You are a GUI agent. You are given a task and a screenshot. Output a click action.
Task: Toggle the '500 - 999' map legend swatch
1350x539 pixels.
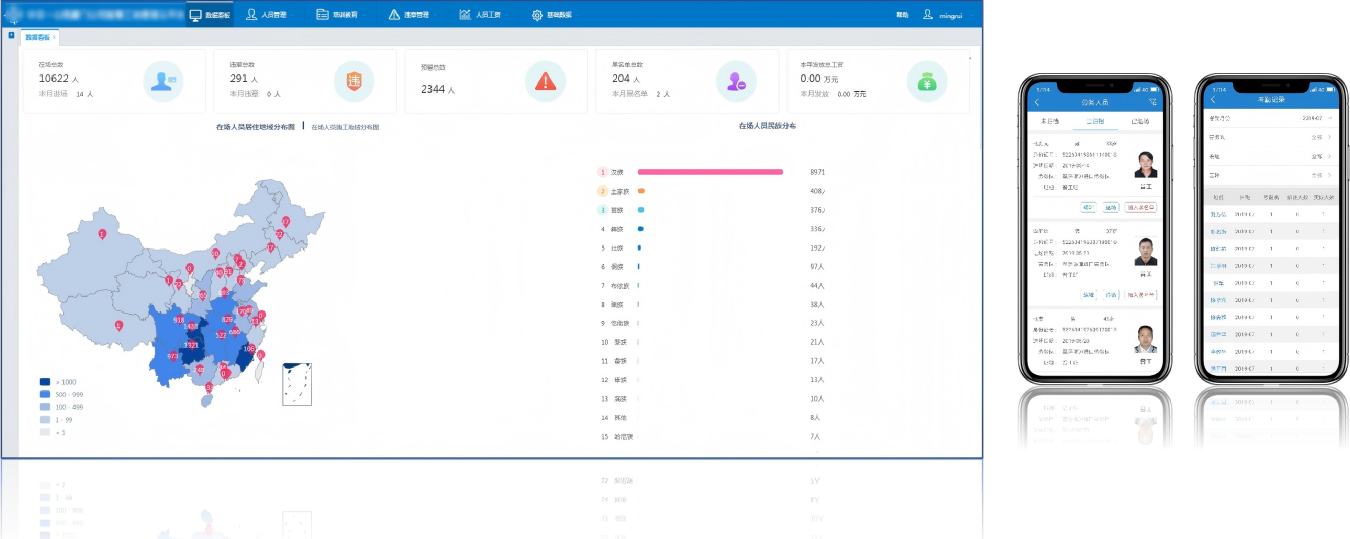tap(44, 394)
